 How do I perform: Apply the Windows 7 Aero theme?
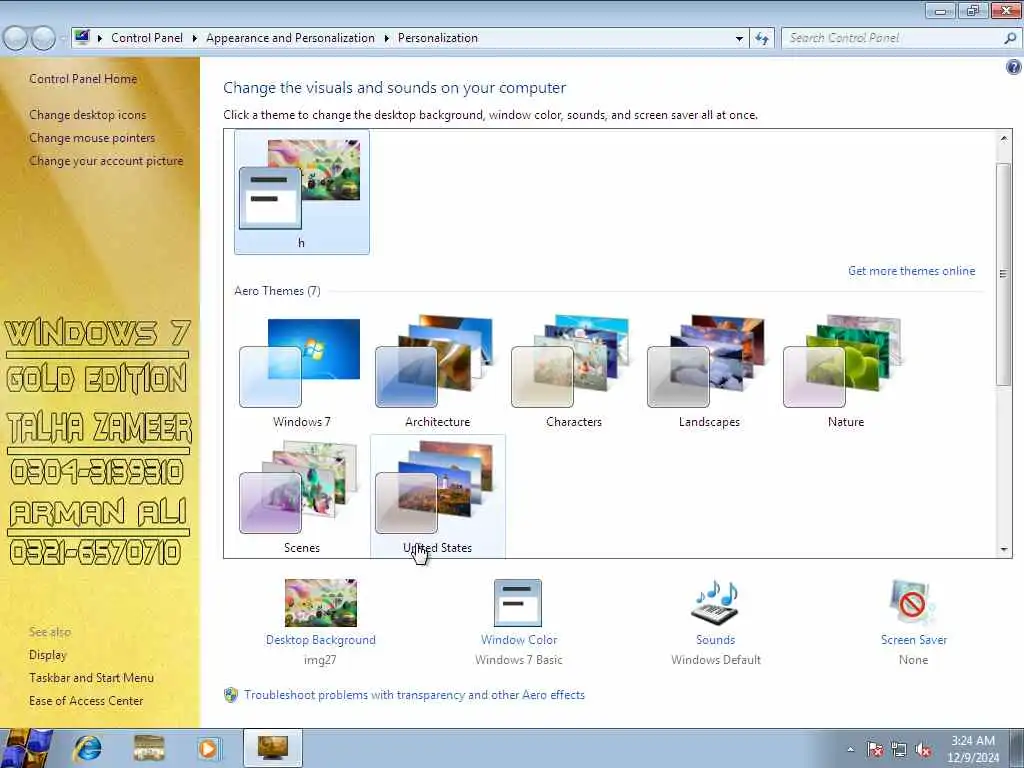(301, 372)
